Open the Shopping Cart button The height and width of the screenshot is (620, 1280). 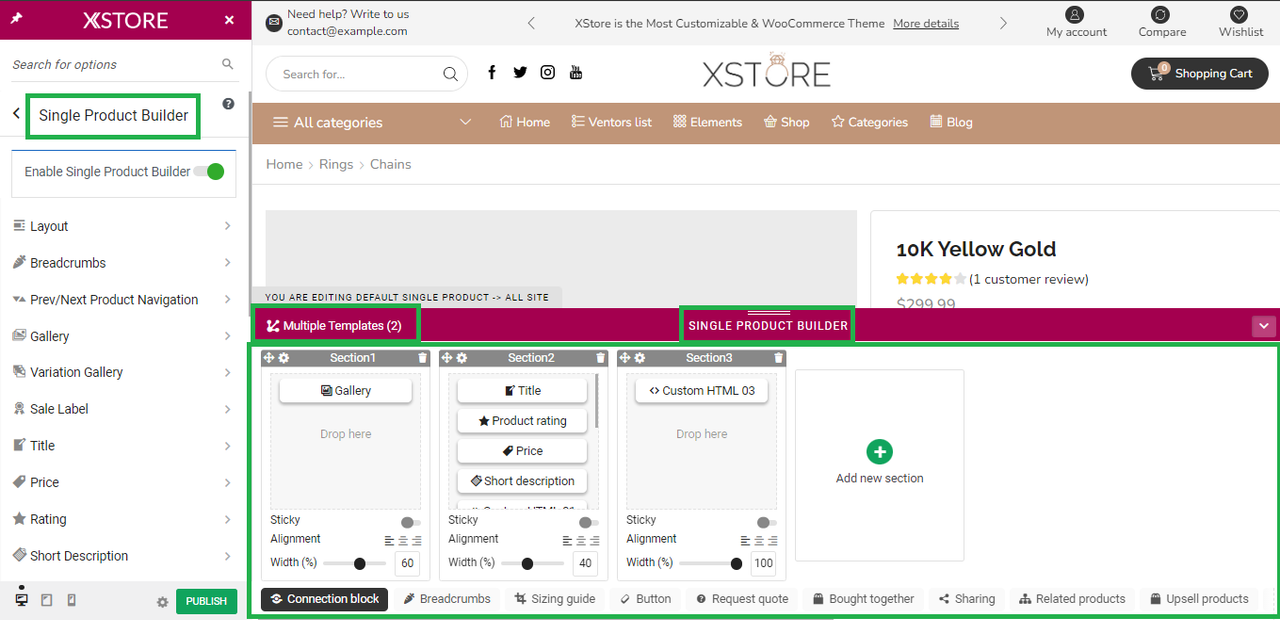click(x=1200, y=73)
